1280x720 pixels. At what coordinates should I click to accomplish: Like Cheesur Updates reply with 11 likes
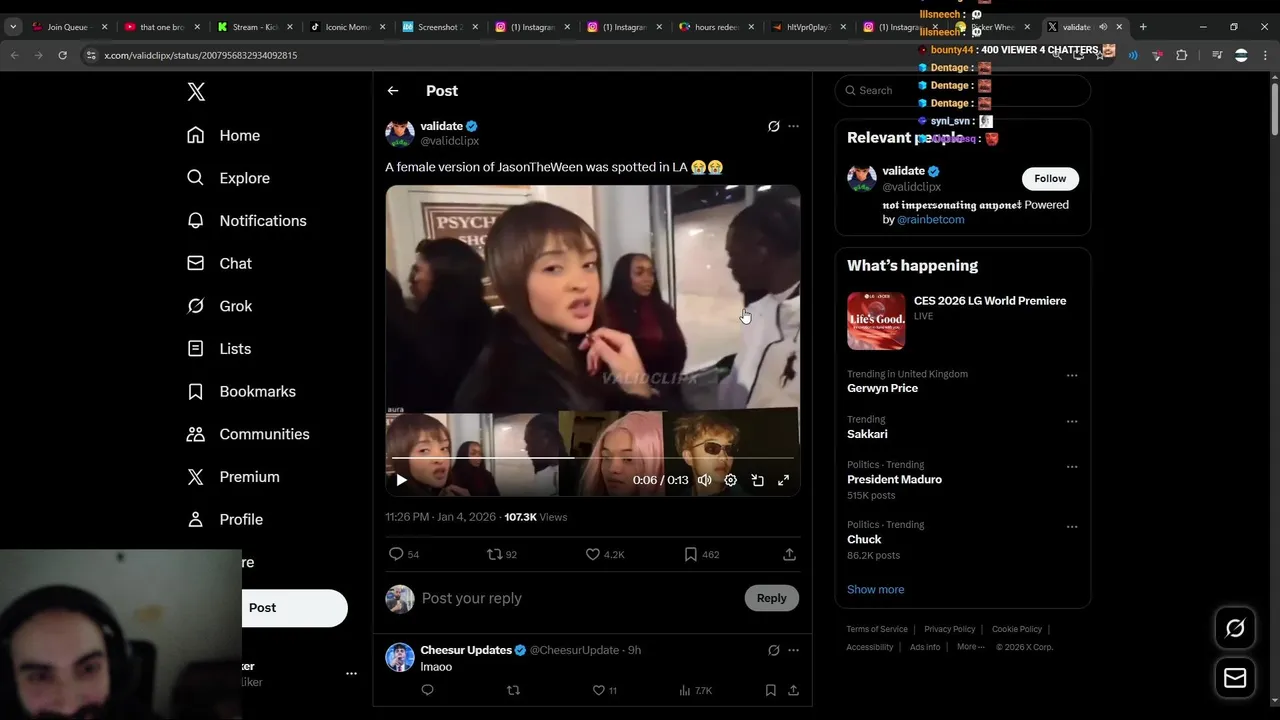(x=604, y=690)
